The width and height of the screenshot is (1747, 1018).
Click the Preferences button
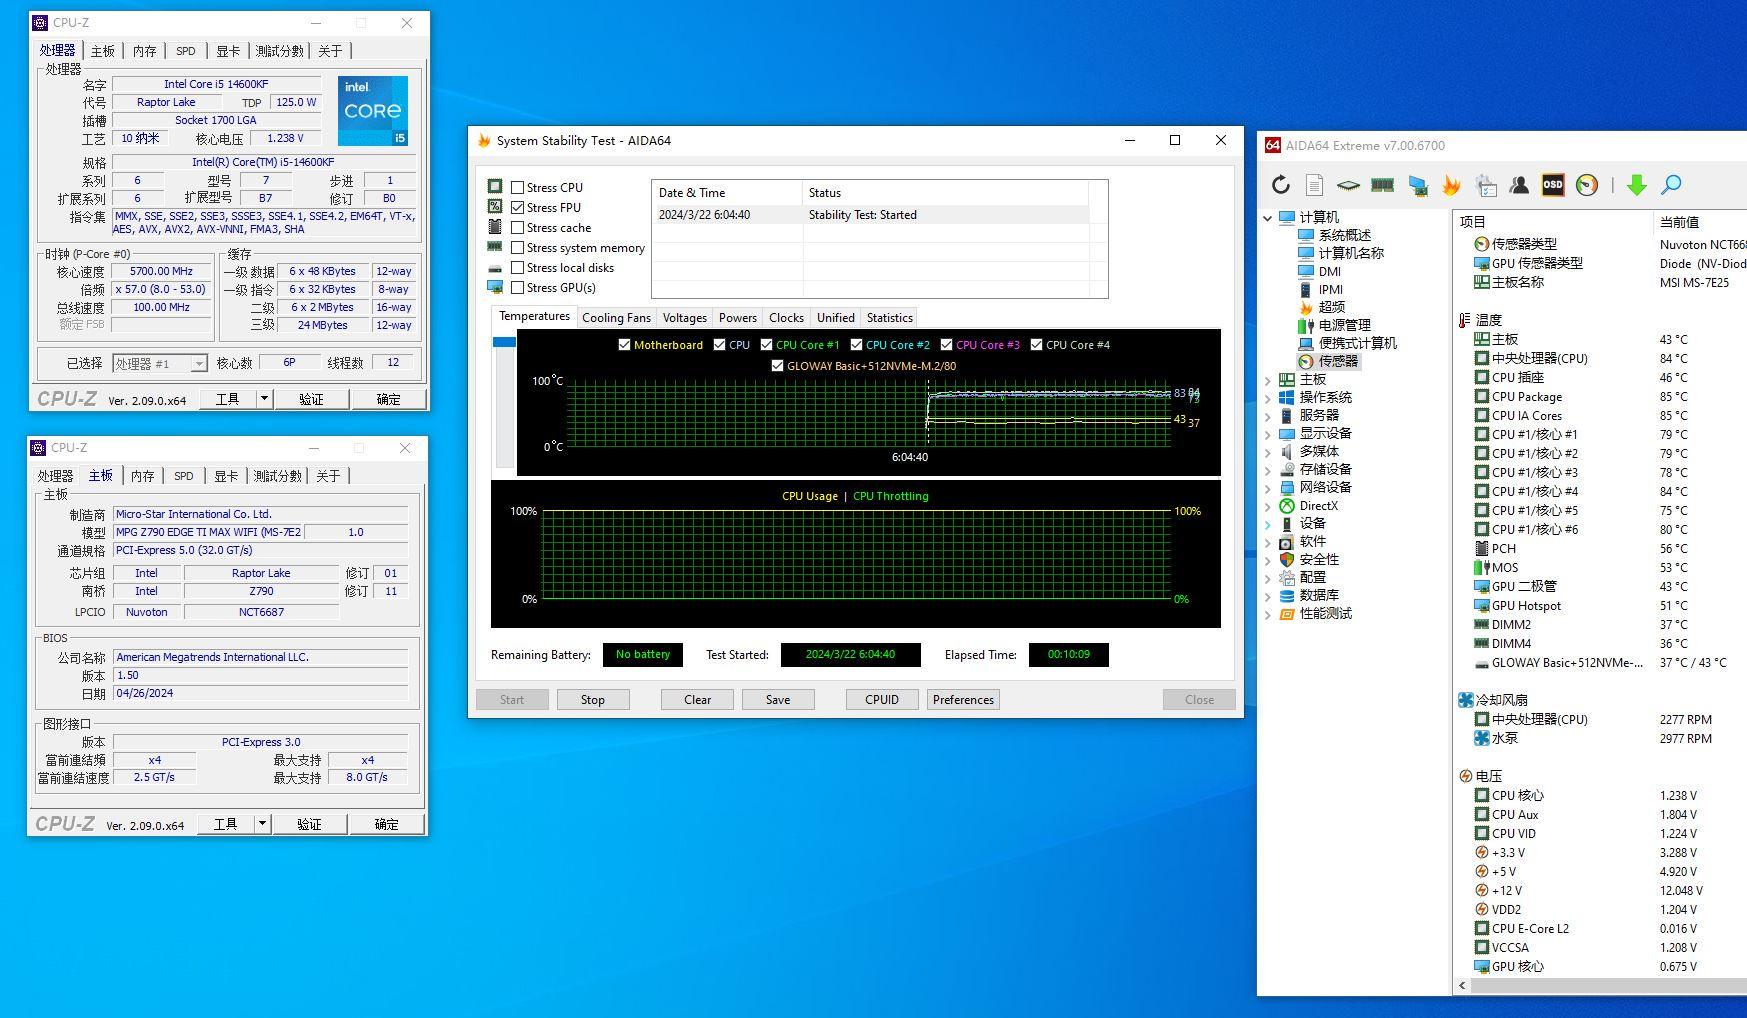pyautogui.click(x=963, y=700)
